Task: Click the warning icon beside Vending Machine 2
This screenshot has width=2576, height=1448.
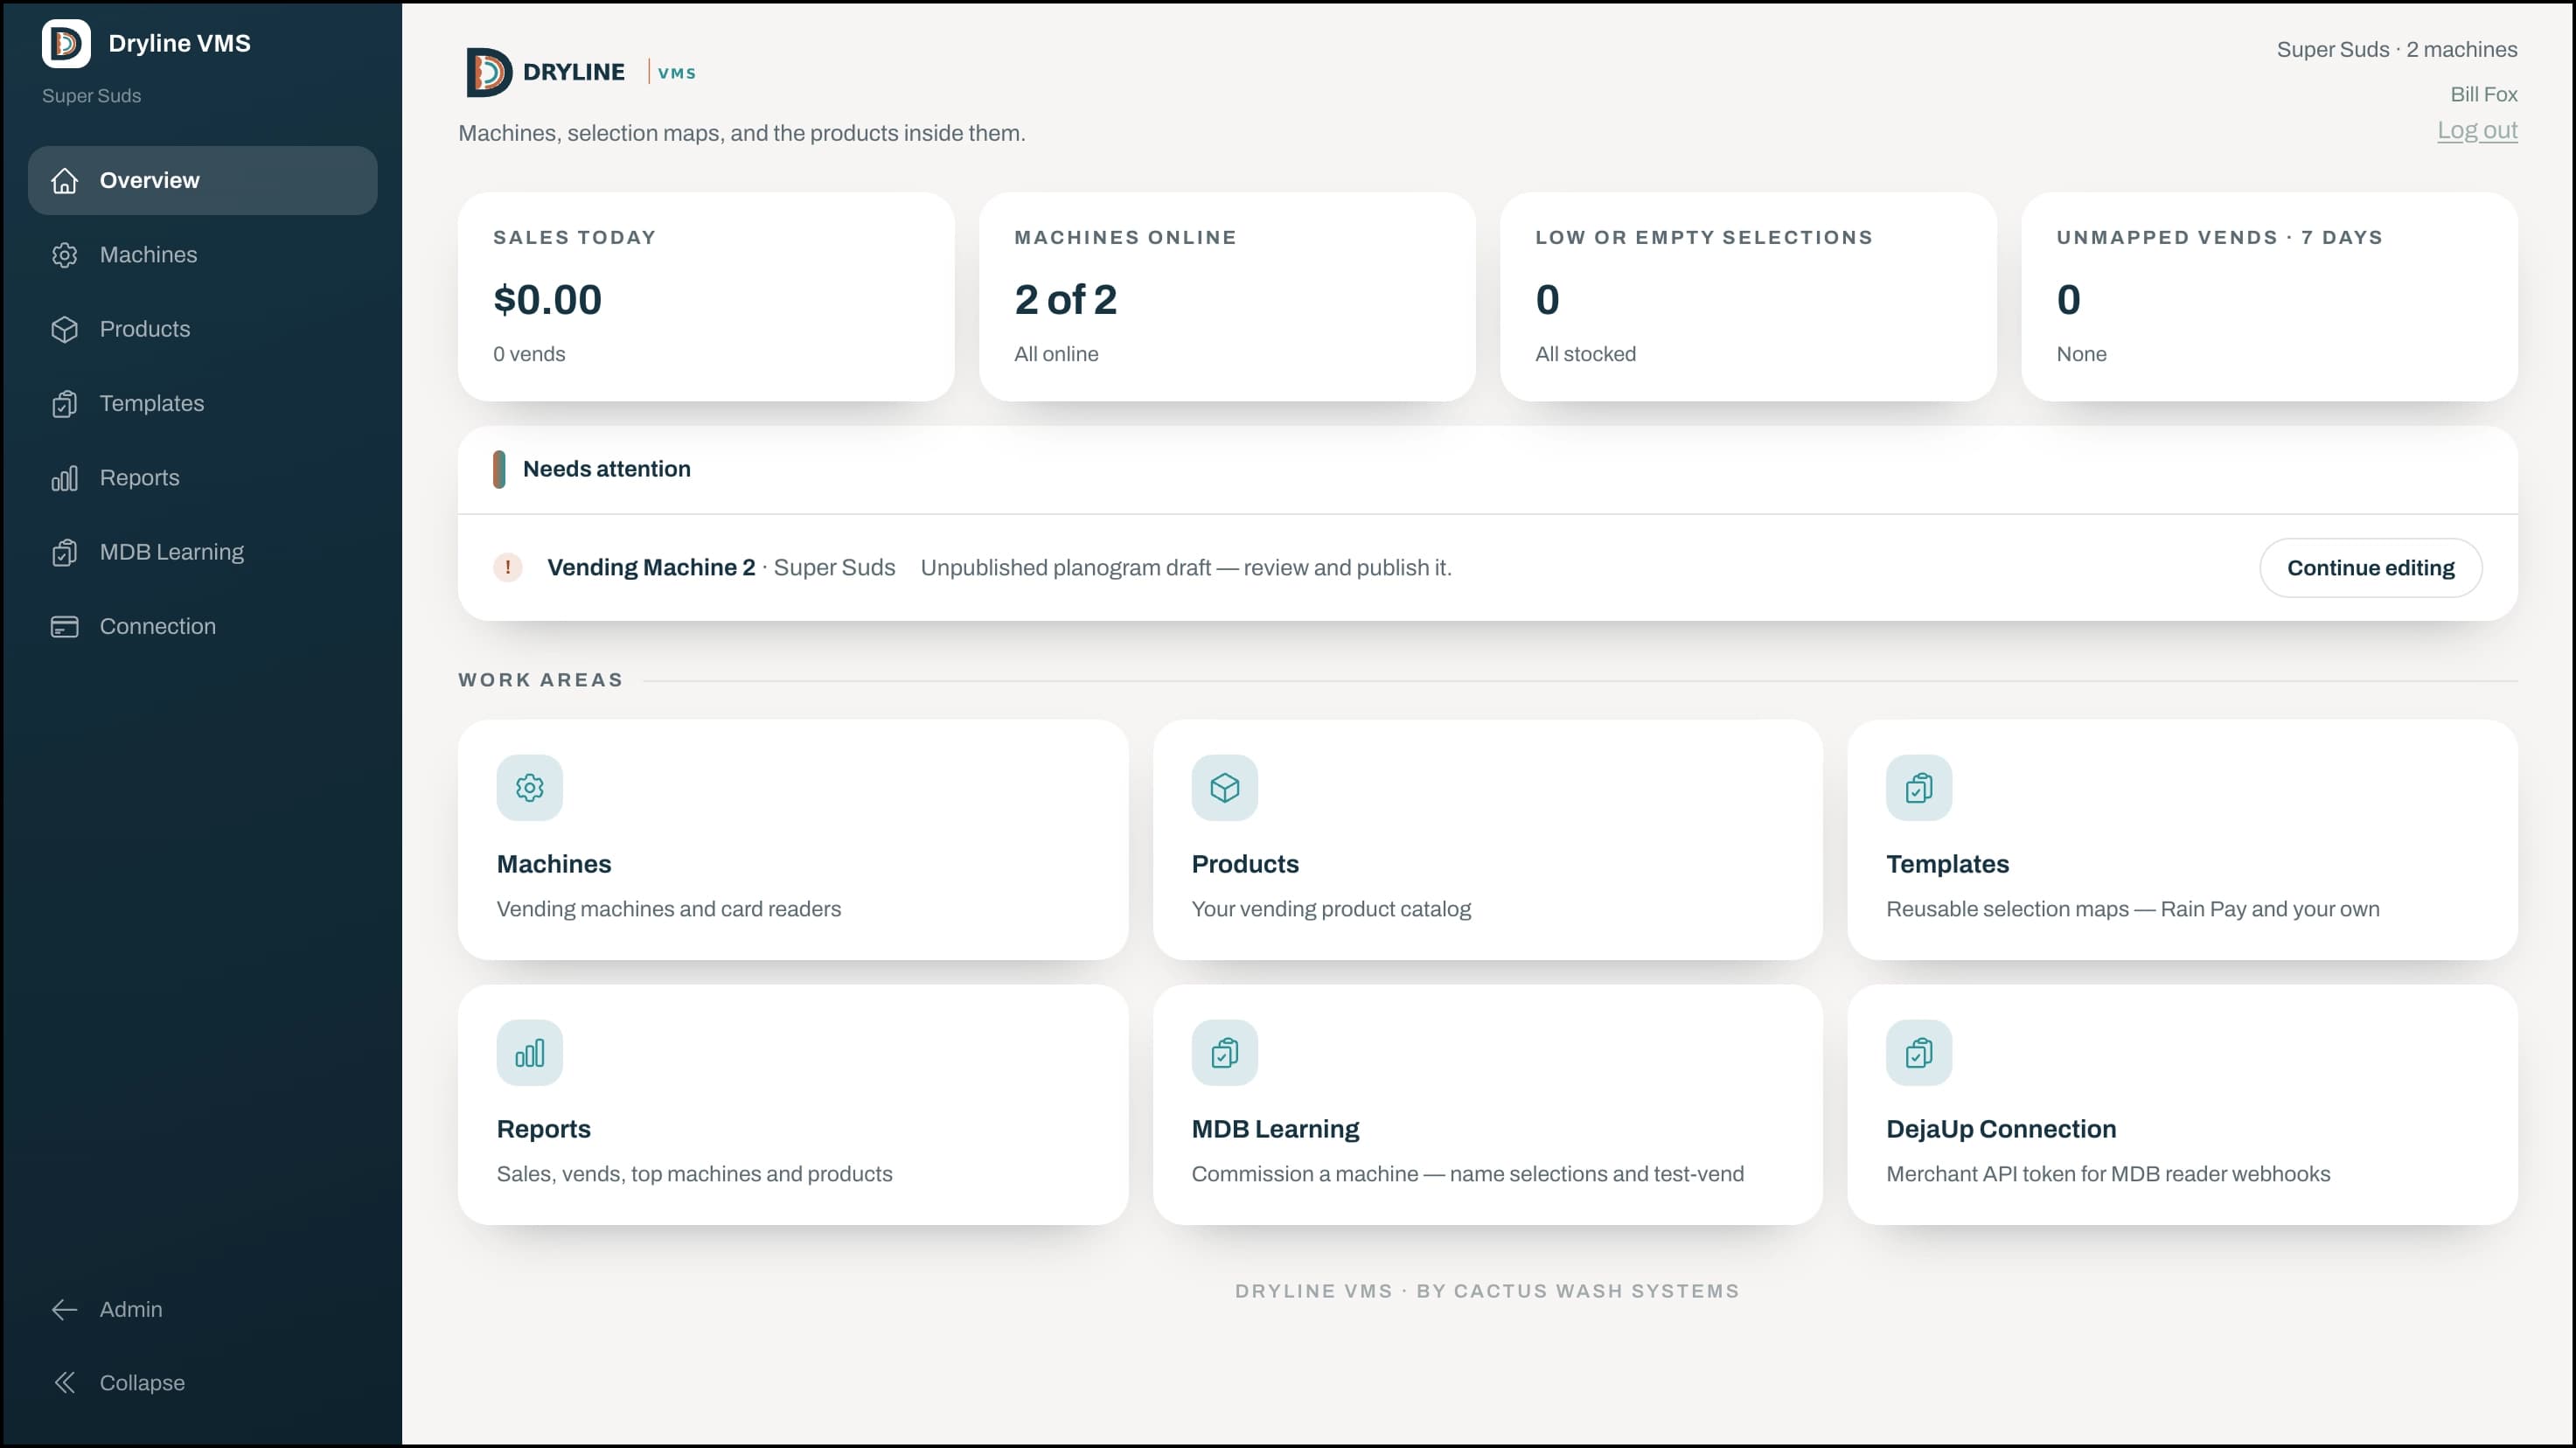Action: coord(508,568)
